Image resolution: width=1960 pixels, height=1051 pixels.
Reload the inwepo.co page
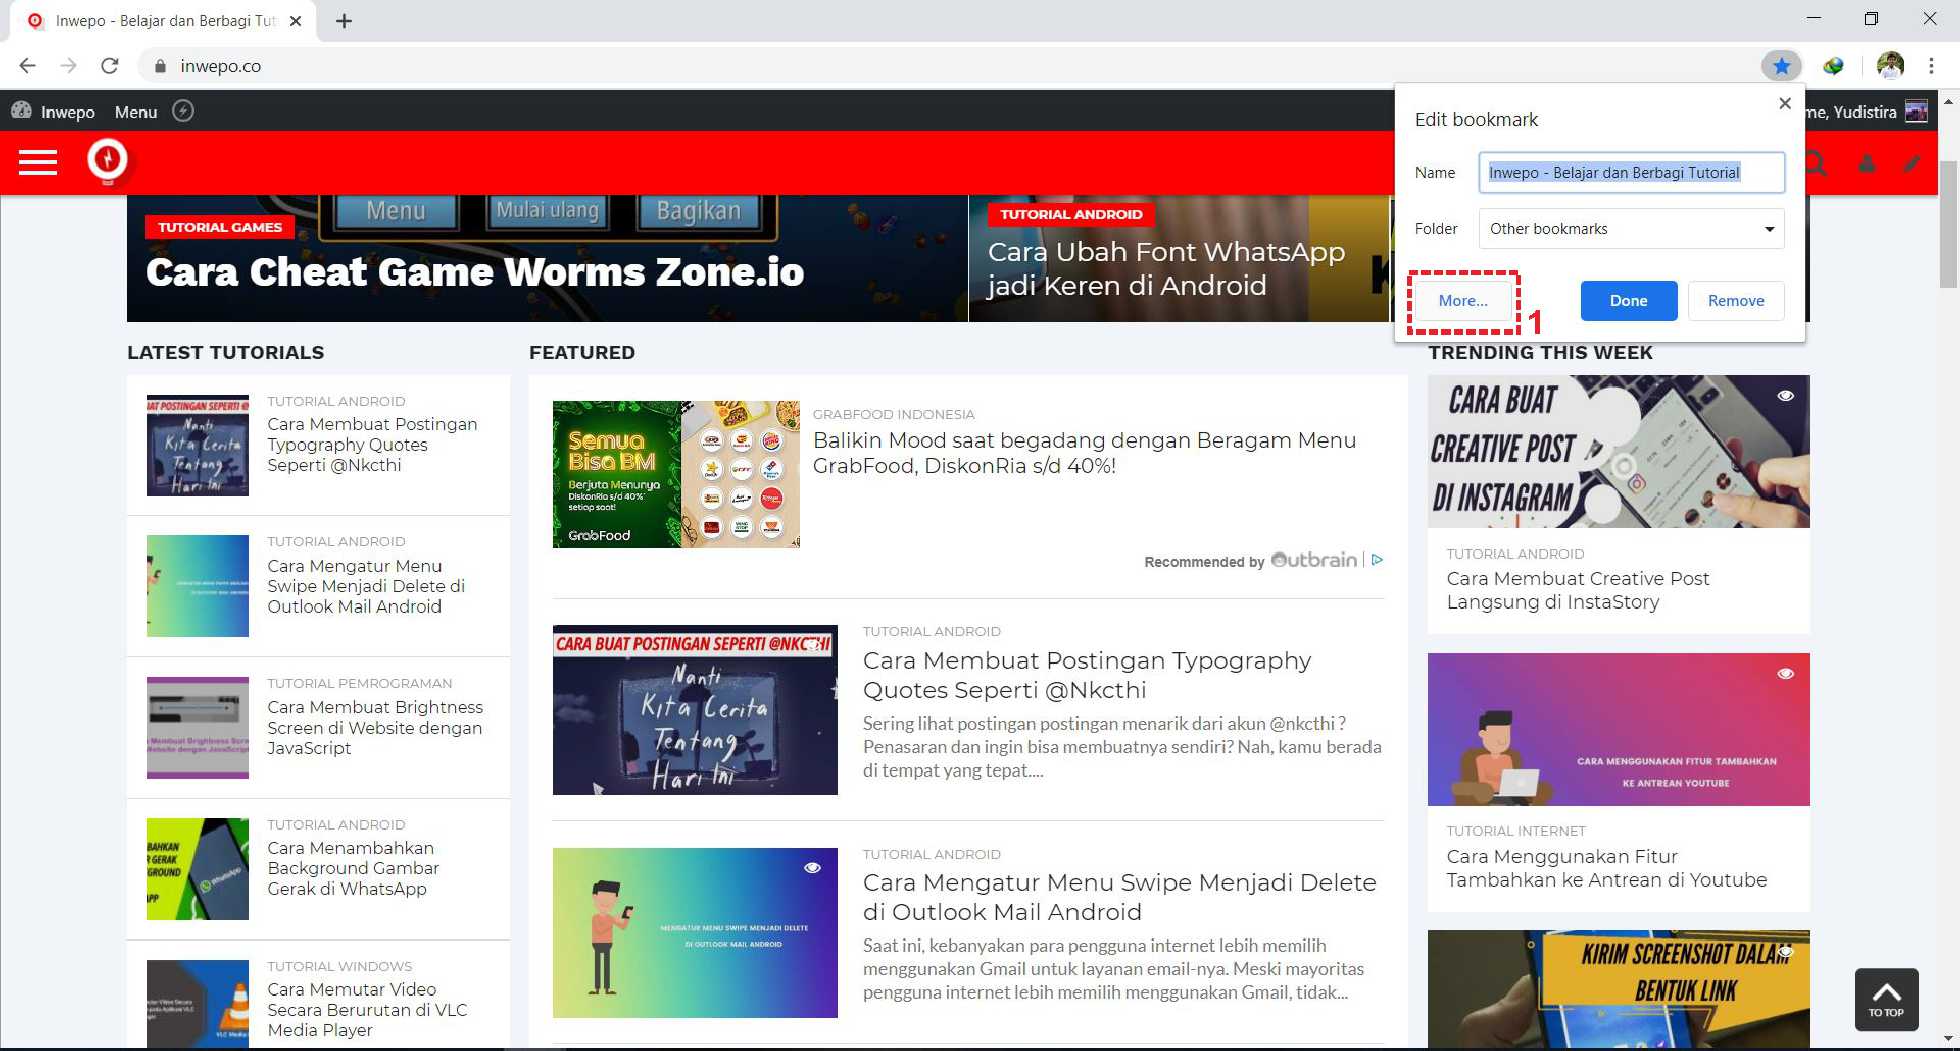pos(110,66)
